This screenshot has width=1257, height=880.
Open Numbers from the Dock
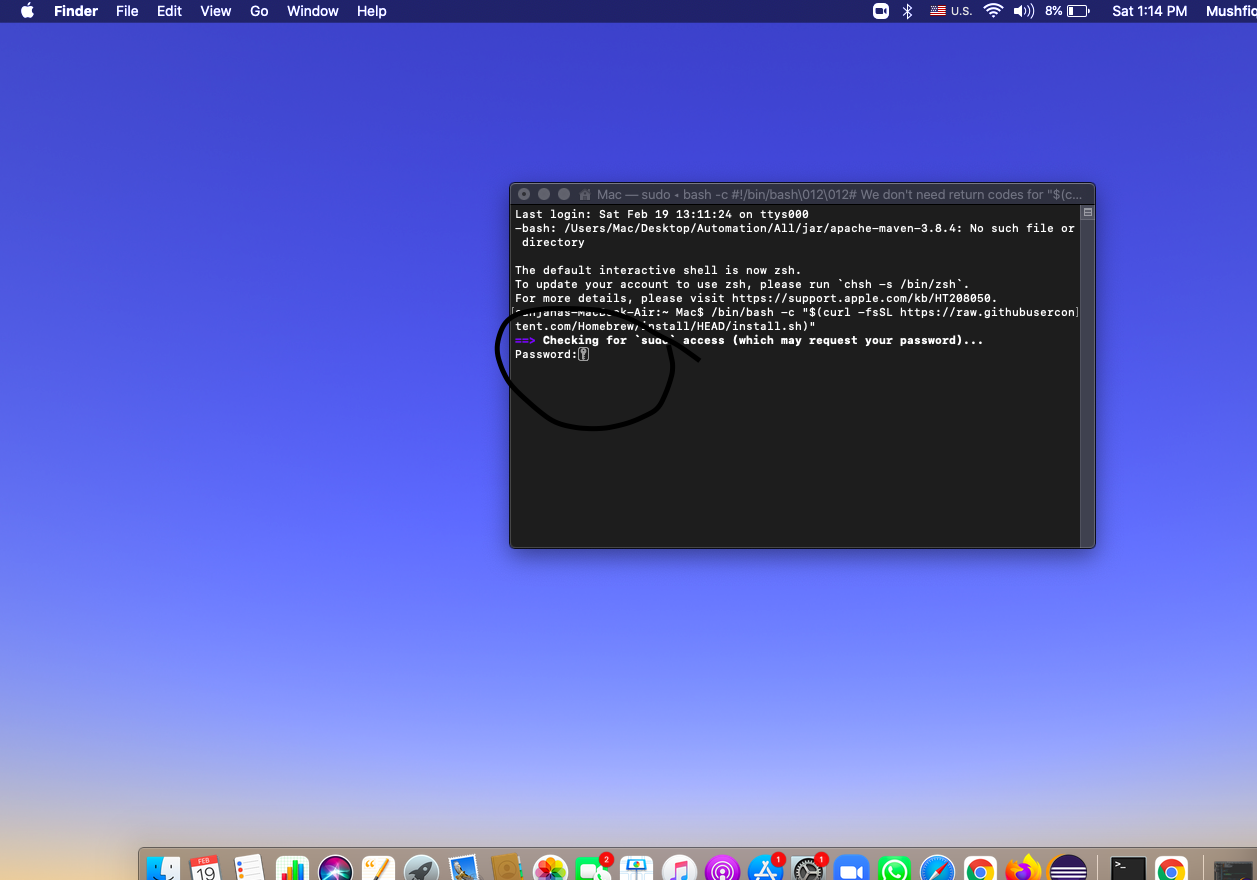click(x=292, y=870)
